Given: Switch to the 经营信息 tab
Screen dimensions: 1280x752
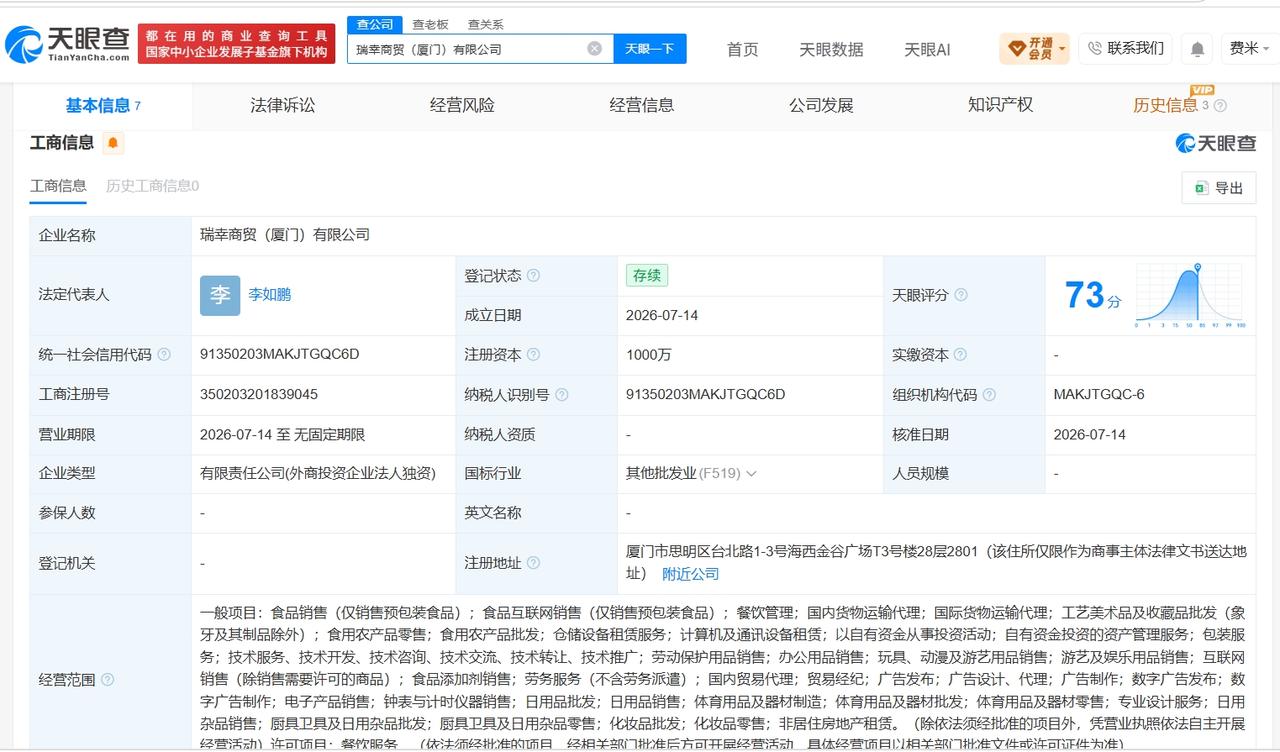Looking at the screenshot, I should (x=642, y=105).
